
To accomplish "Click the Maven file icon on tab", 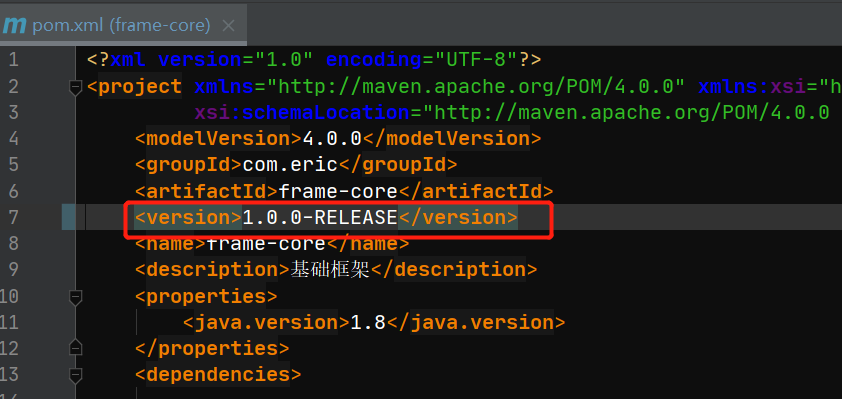I will pos(13,26).
